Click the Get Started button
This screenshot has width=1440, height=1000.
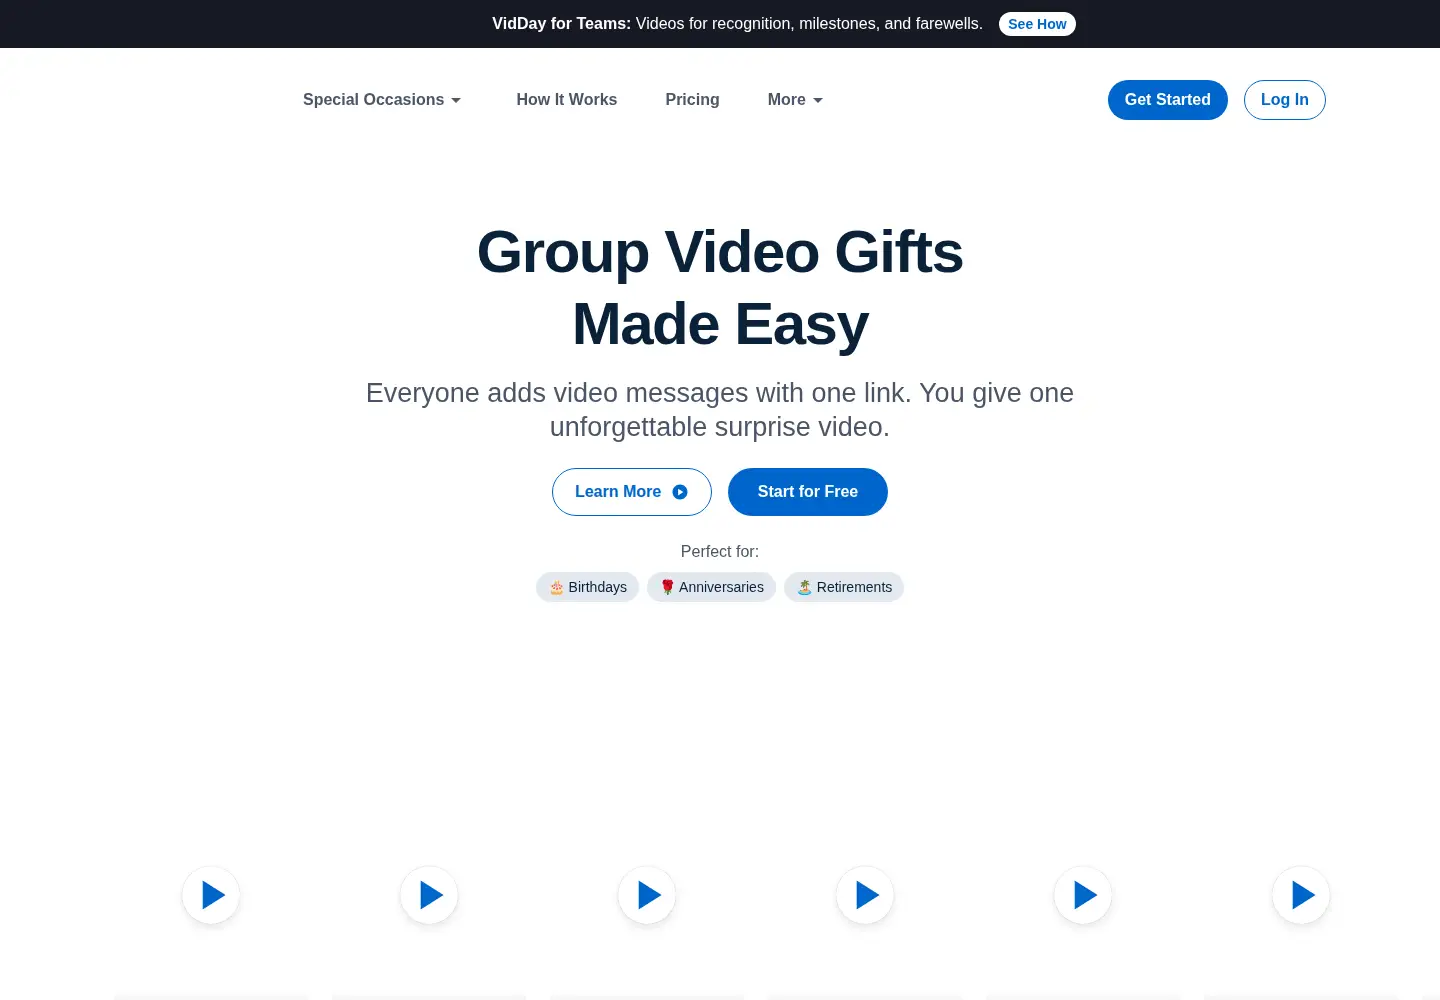(1167, 100)
